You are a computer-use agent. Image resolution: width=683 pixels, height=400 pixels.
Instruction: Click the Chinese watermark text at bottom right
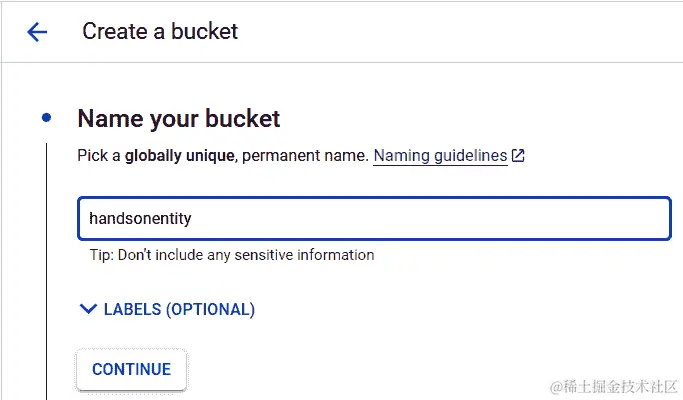620,385
